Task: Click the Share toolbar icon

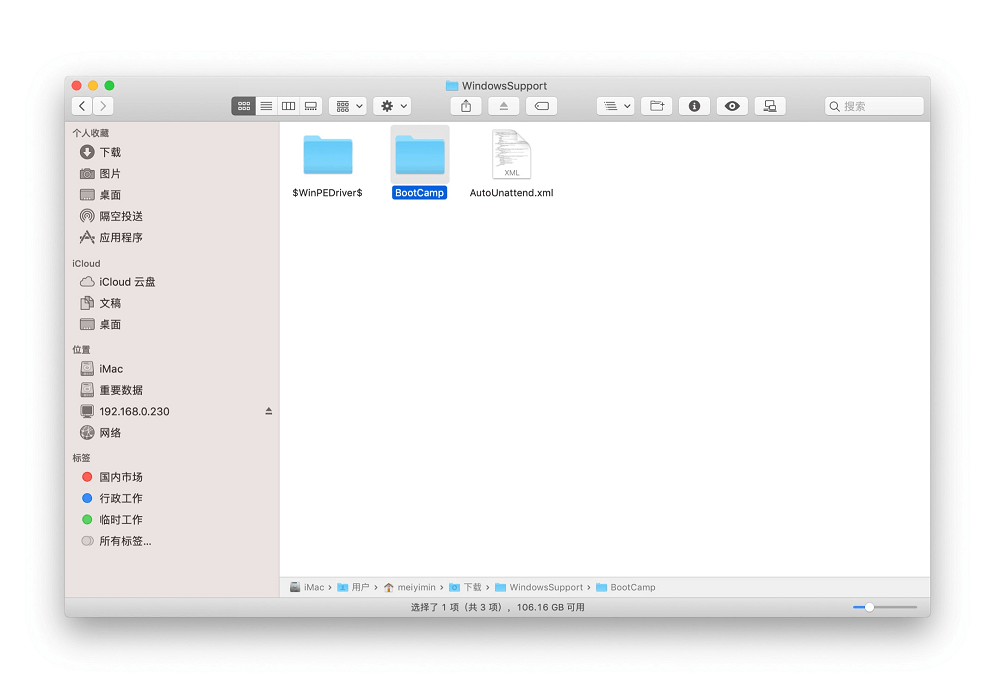Action: [x=466, y=106]
